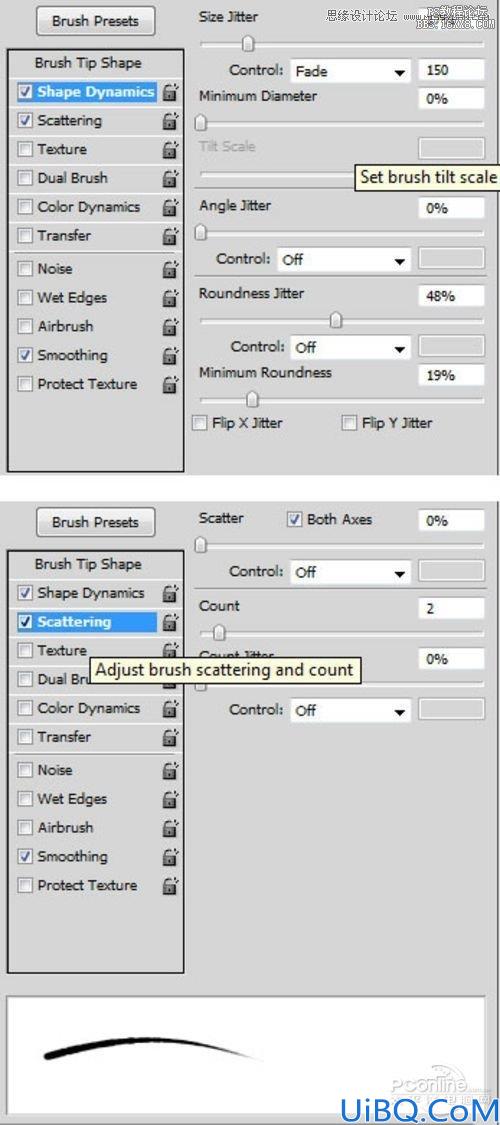Enable the Flip X Jitter checkbox
Viewport: 500px width, 1125px height.
coord(200,423)
